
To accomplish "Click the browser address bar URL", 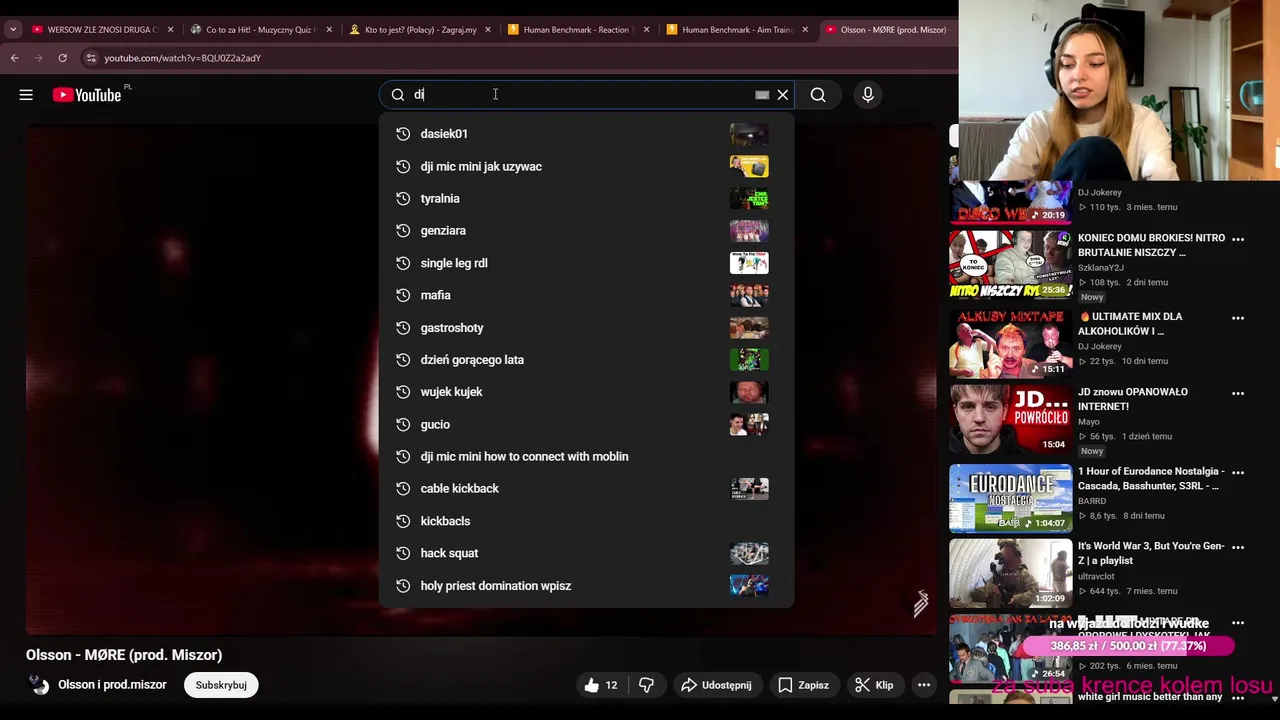I will click(182, 58).
